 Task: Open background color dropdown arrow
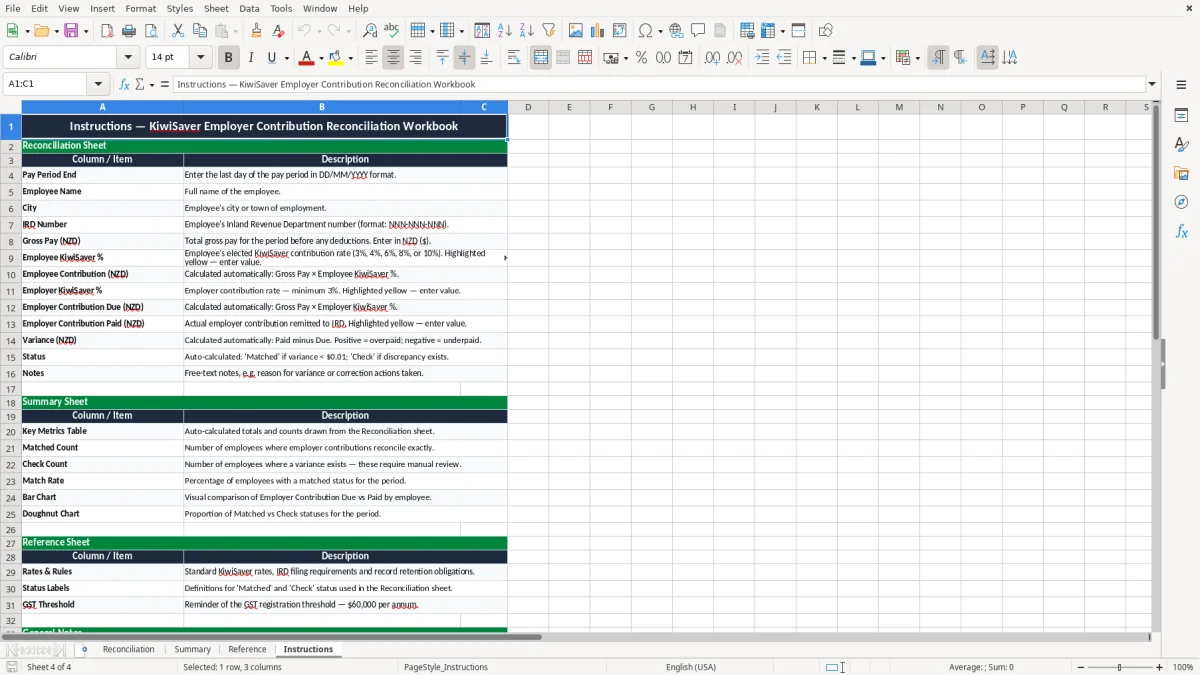coord(351,58)
